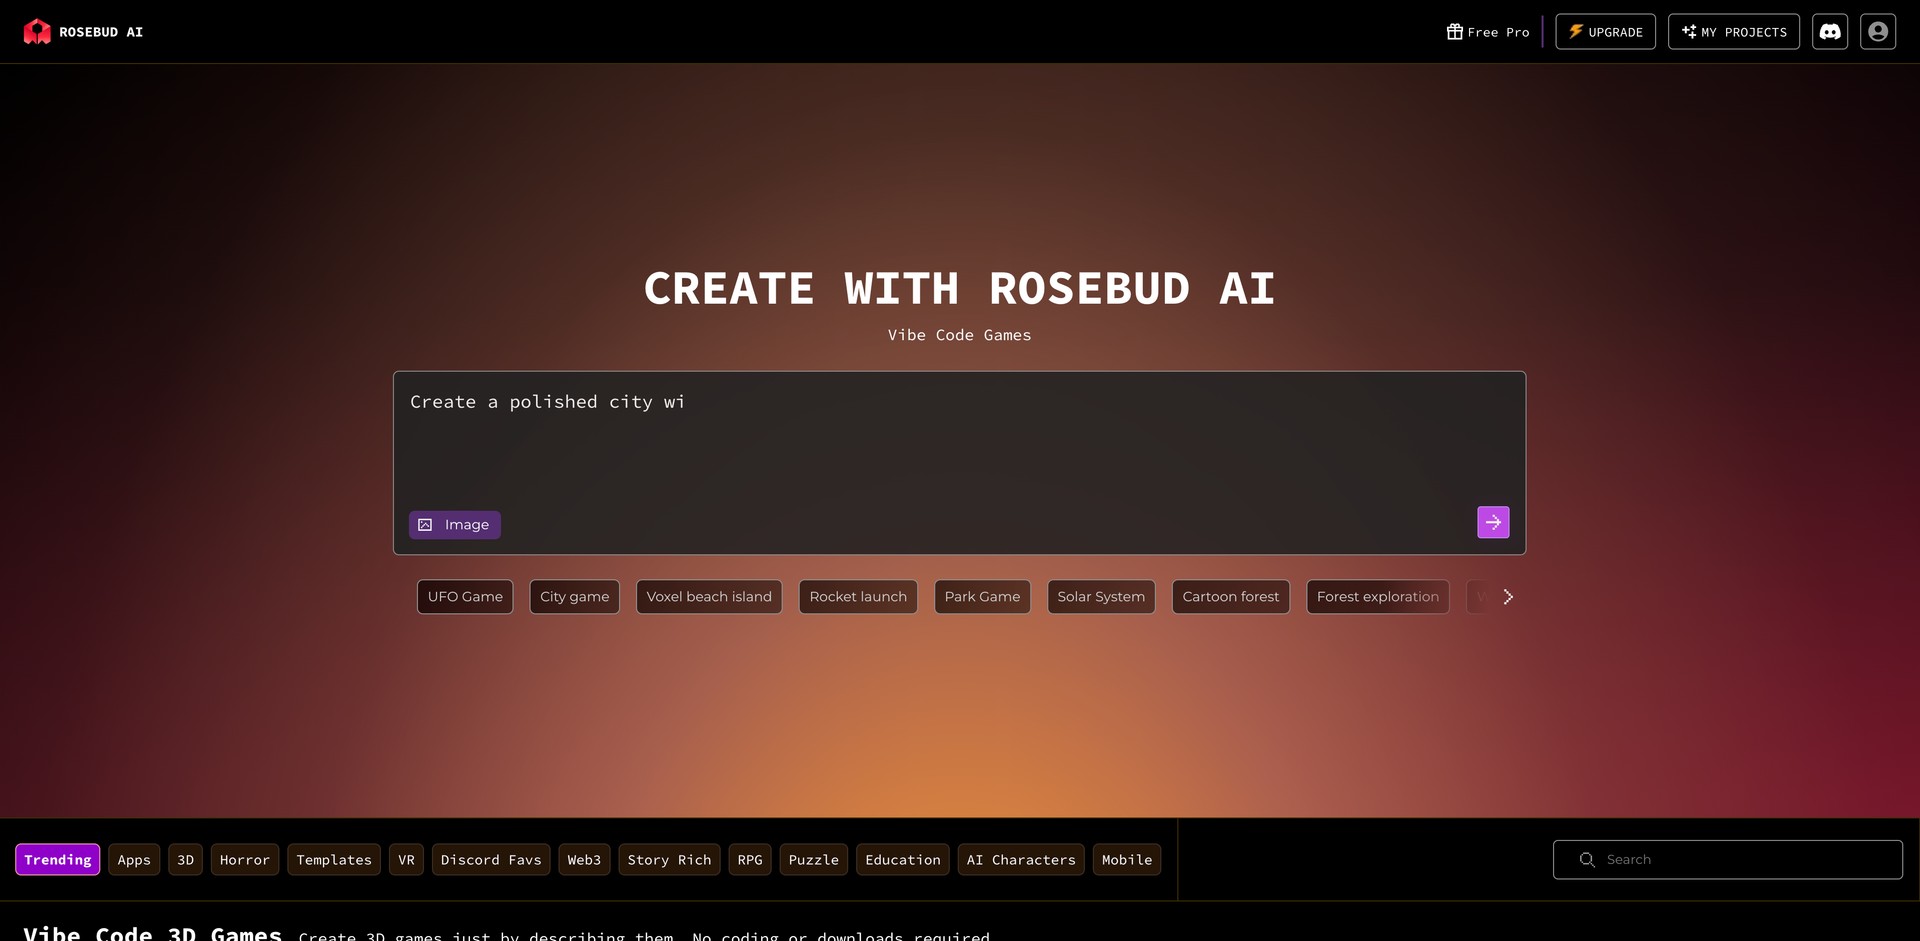1920x941 pixels.
Task: Open MY PROJECTS
Action: [1733, 32]
